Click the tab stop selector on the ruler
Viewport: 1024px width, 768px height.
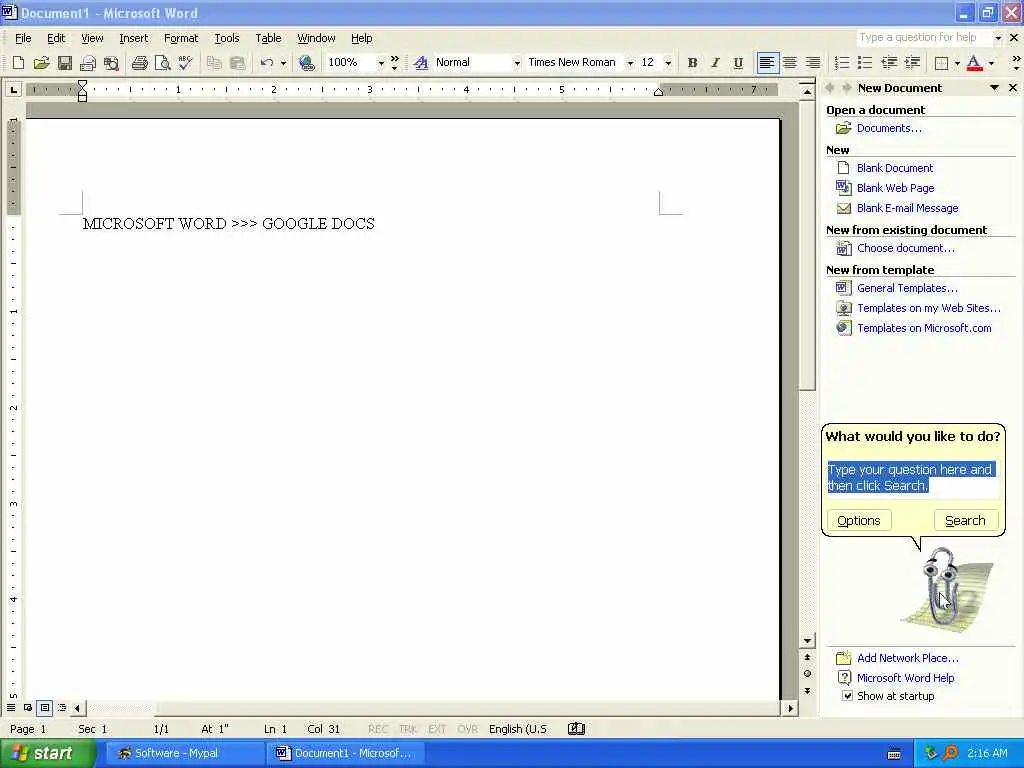tap(13, 89)
